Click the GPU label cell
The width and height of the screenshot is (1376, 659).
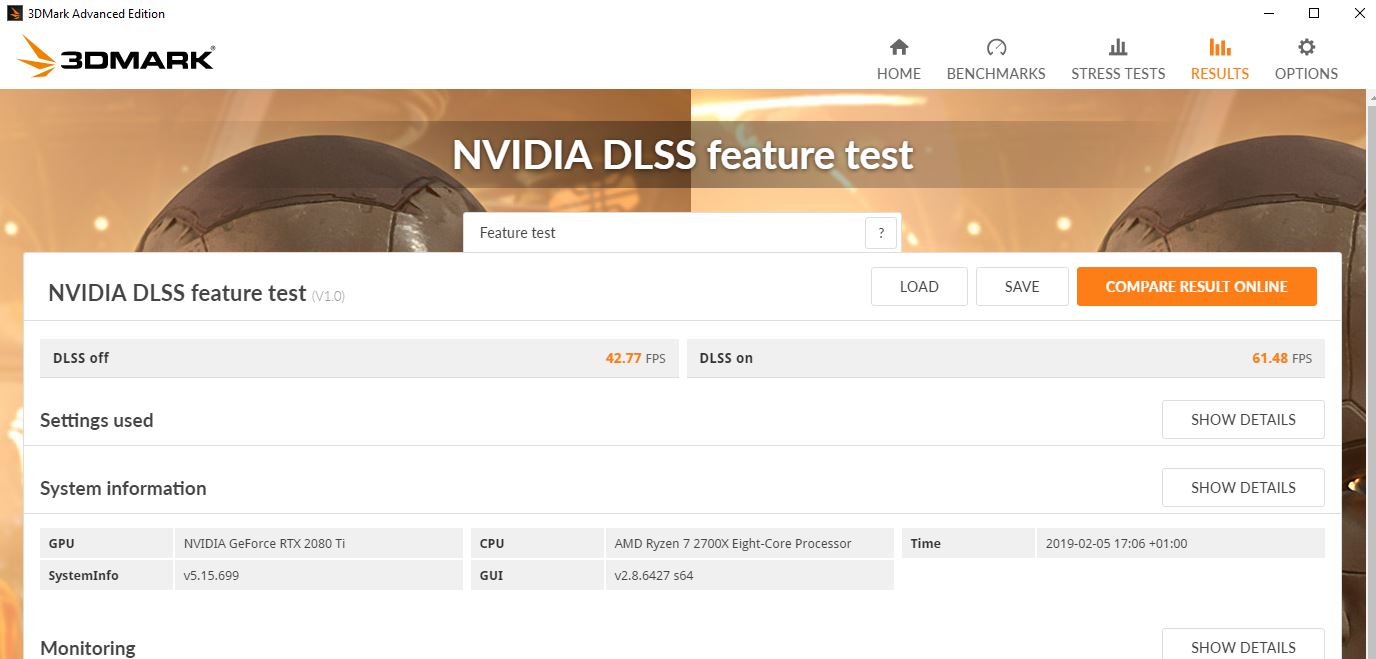point(106,544)
